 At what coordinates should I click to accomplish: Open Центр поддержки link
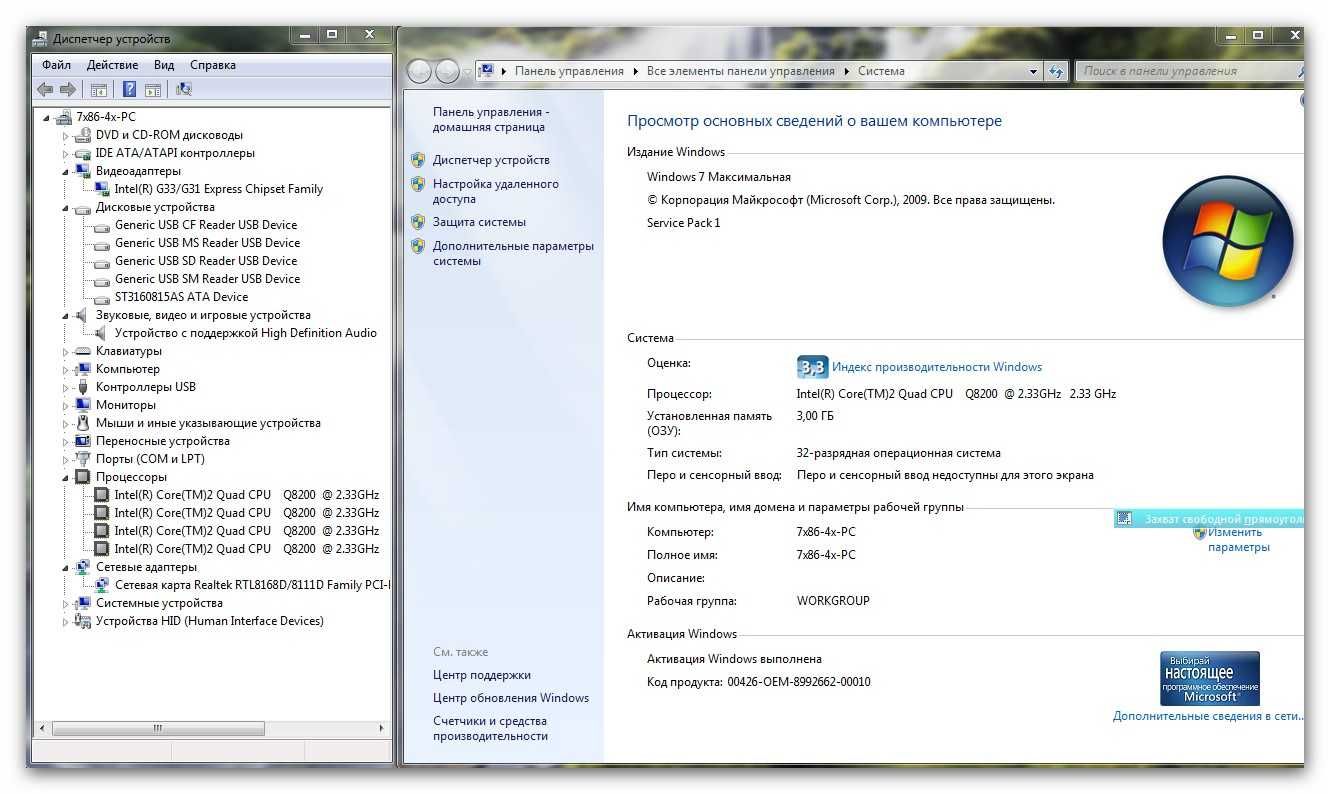(482, 675)
